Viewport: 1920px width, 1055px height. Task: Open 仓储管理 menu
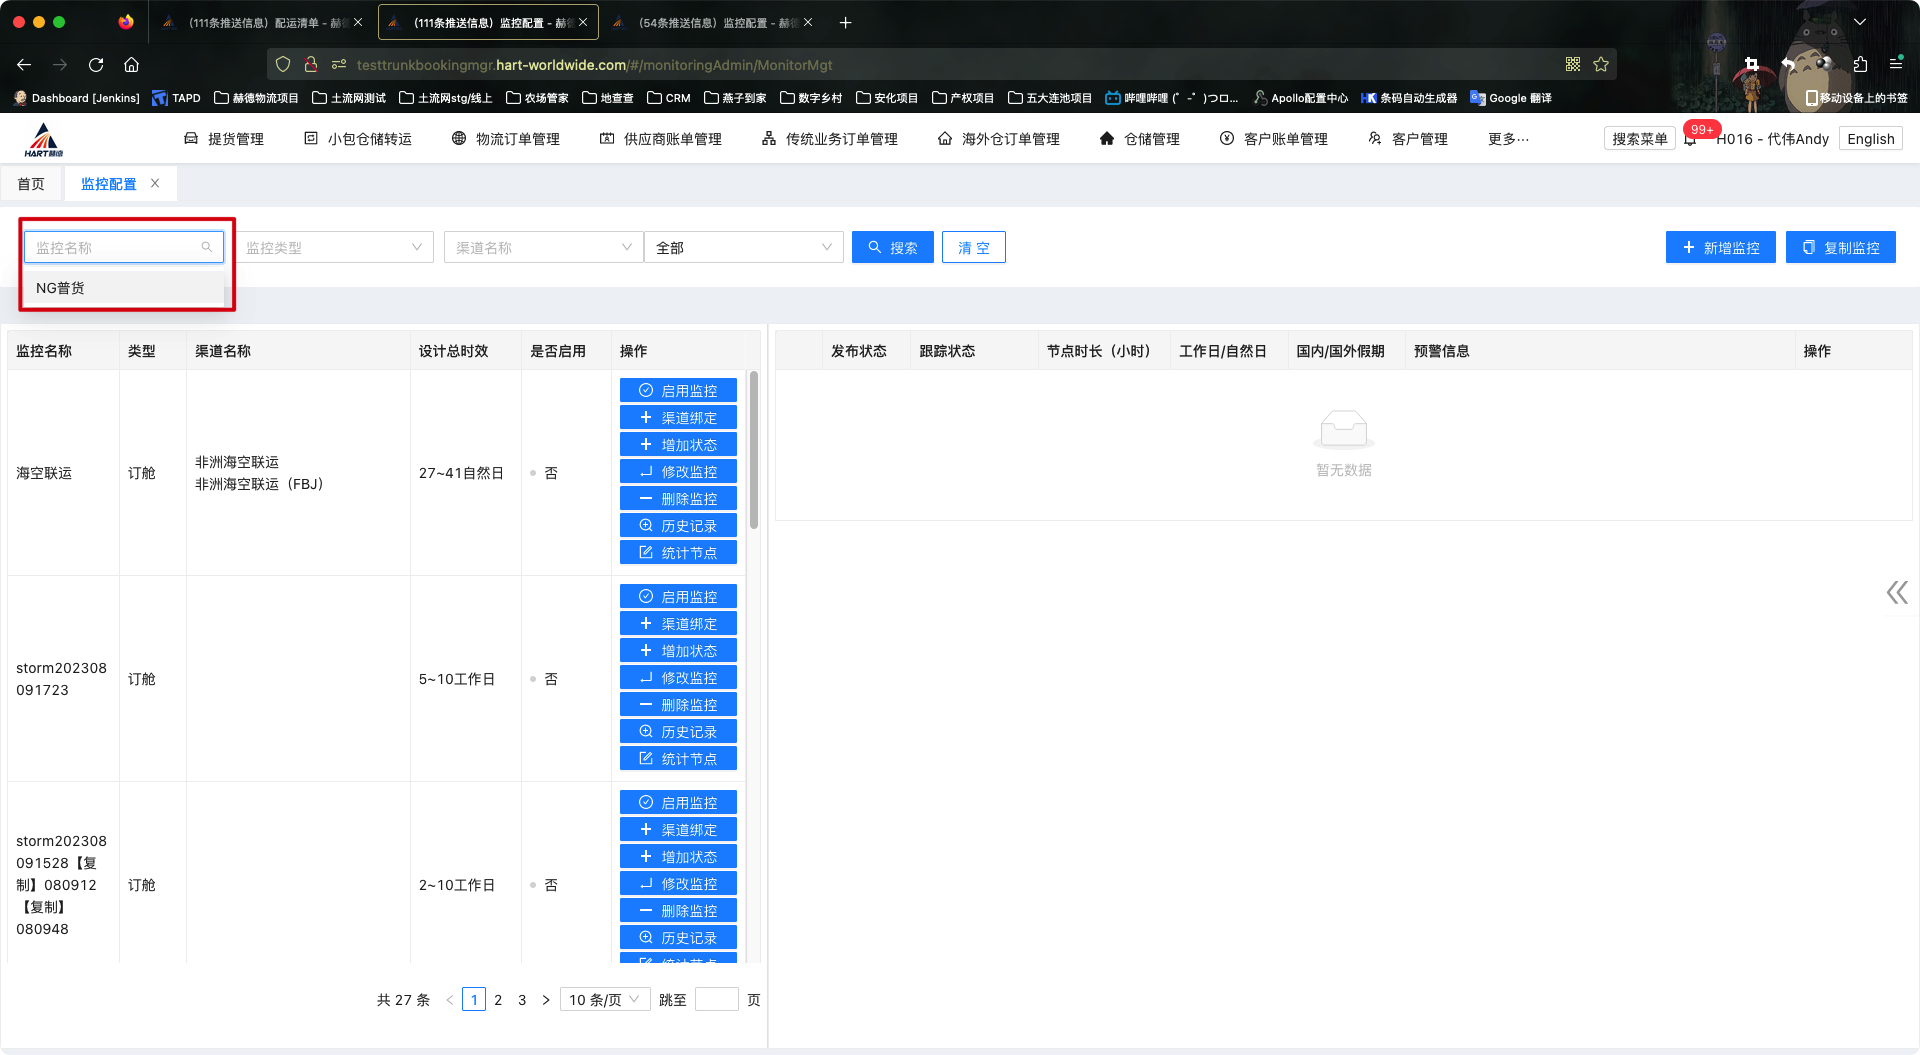1140,139
